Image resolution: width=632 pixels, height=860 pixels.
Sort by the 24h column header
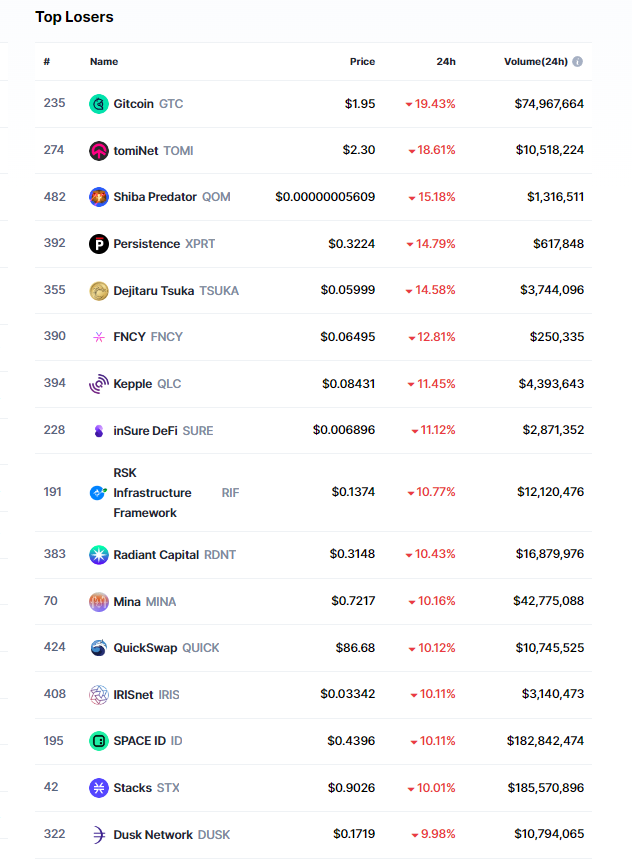click(x=446, y=62)
